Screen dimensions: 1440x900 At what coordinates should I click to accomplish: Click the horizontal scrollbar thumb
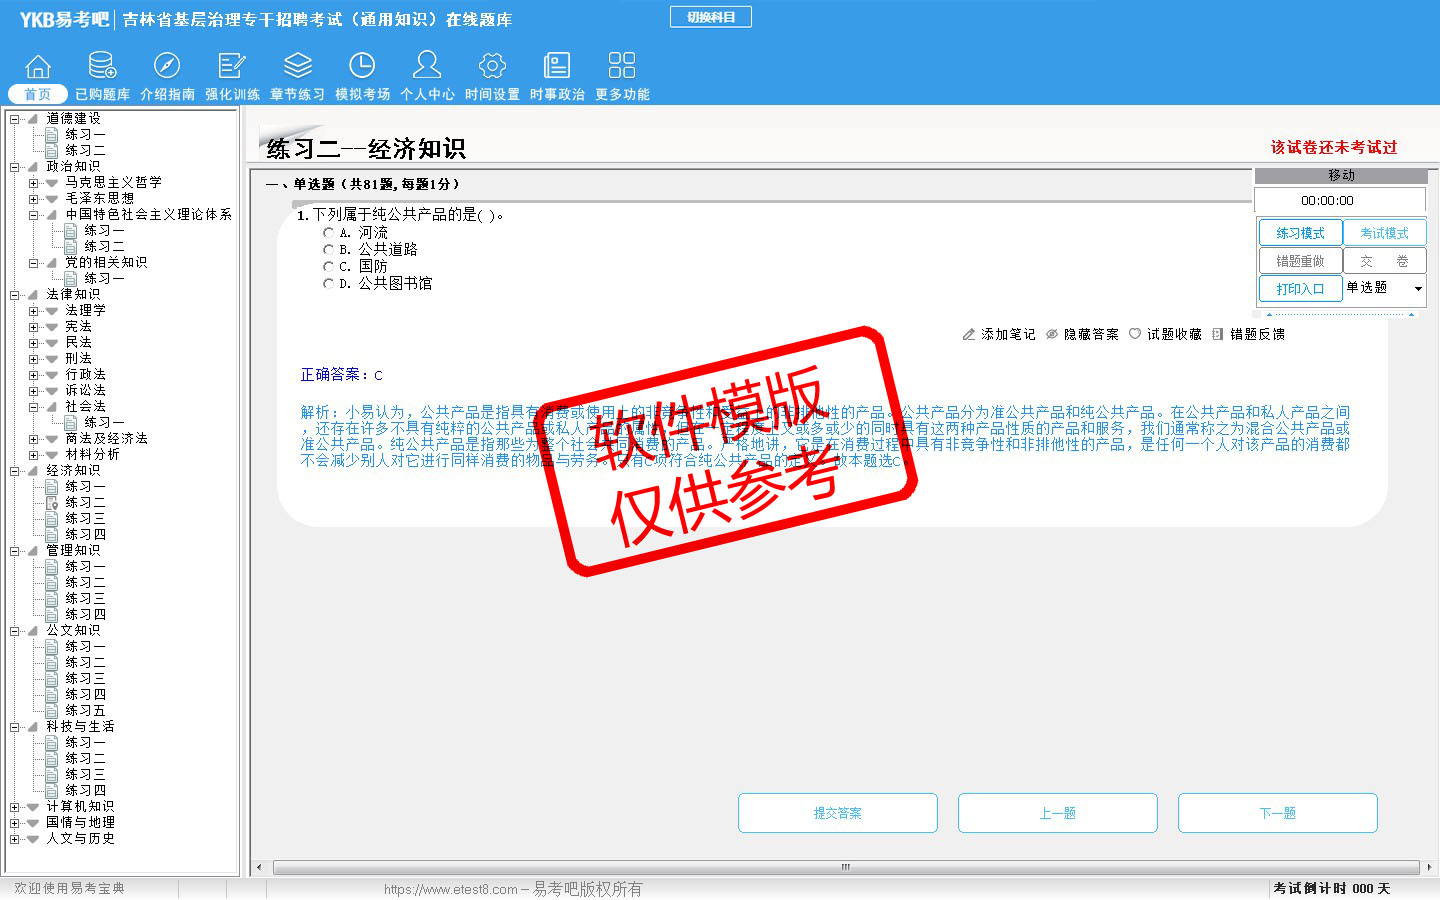click(846, 867)
